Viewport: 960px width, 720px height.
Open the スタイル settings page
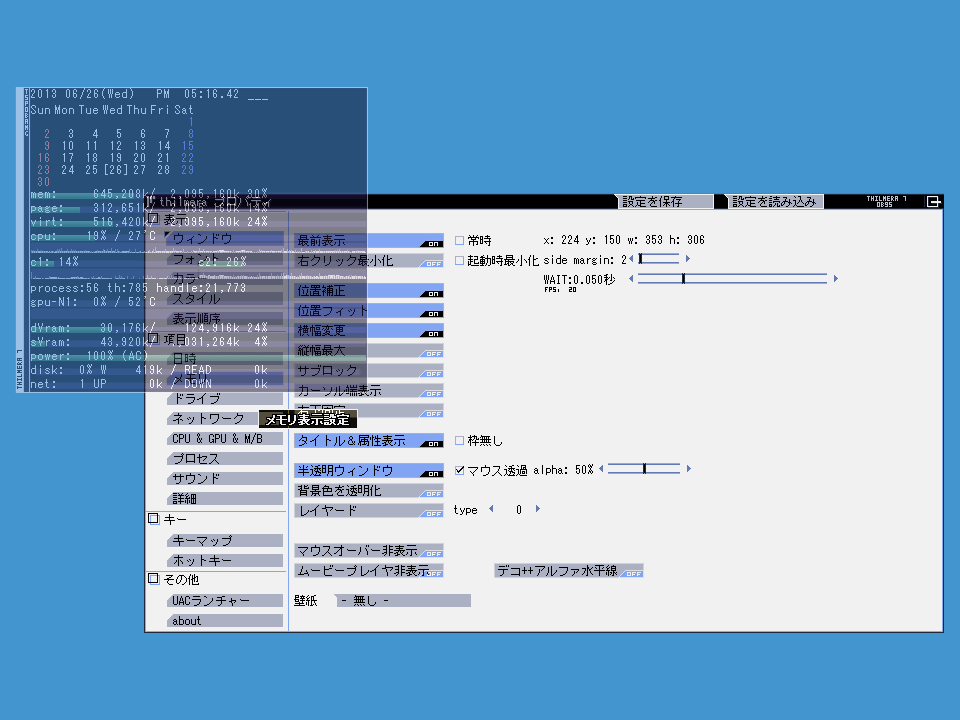(225, 299)
